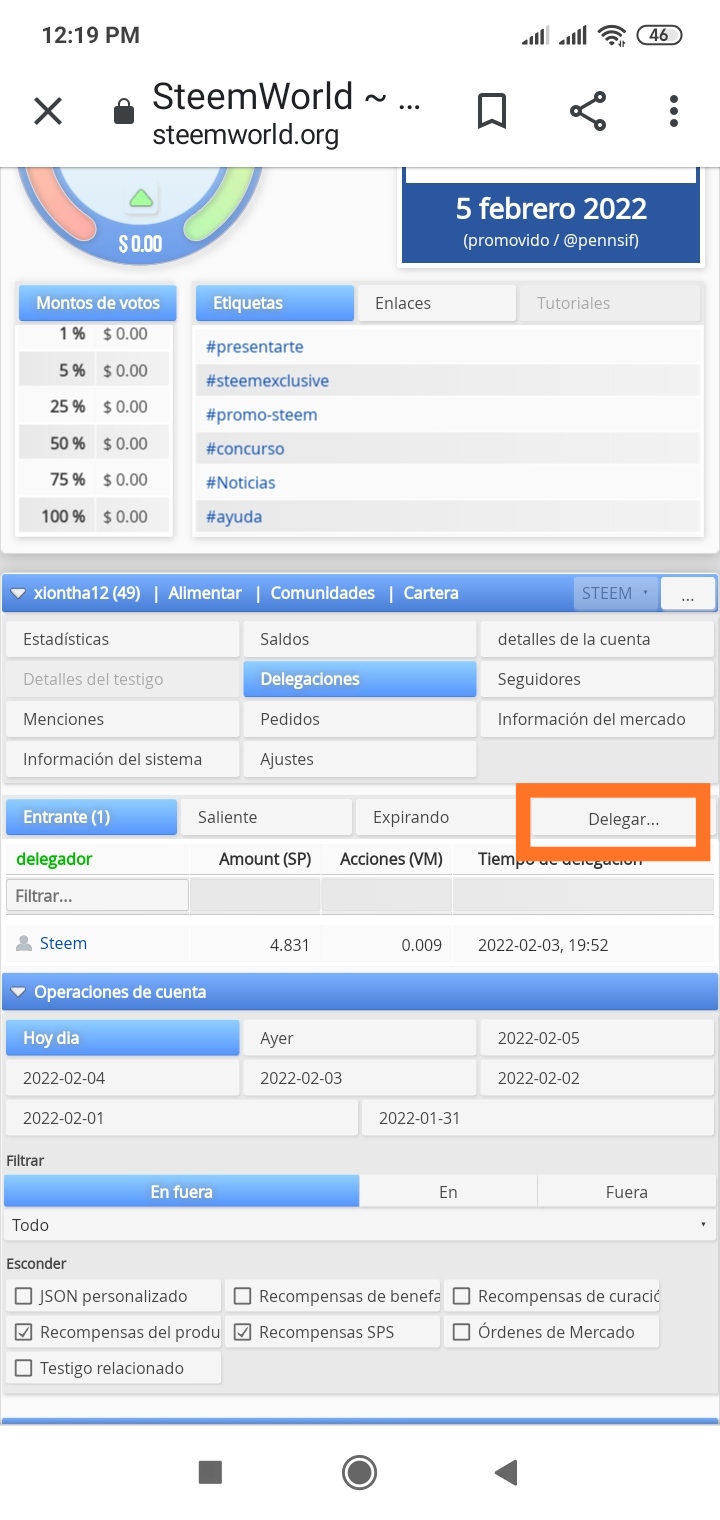The width and height of the screenshot is (720, 1520).
Task: Toggle Recompensas de curación checkbox
Action: coord(461,1296)
